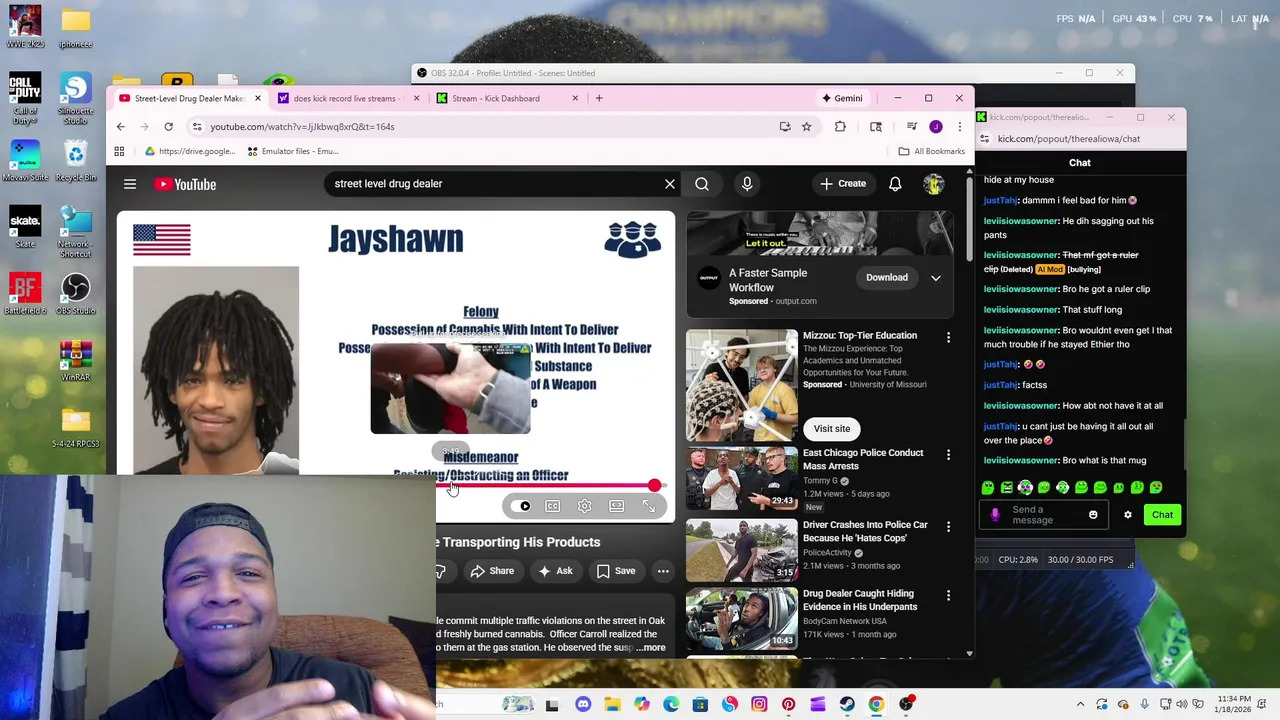Enter video fullscreen mode
The width and height of the screenshot is (1280, 720).
point(648,506)
